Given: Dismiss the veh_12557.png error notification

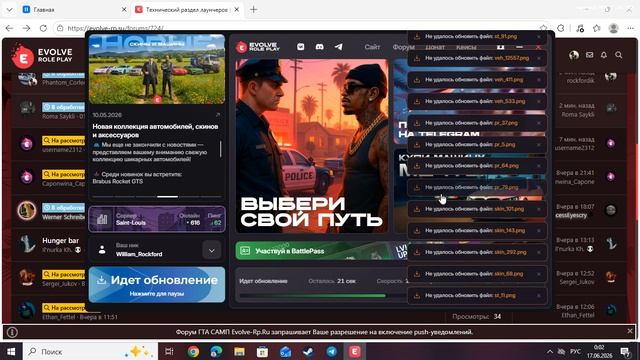Looking at the screenshot, I should (539, 58).
